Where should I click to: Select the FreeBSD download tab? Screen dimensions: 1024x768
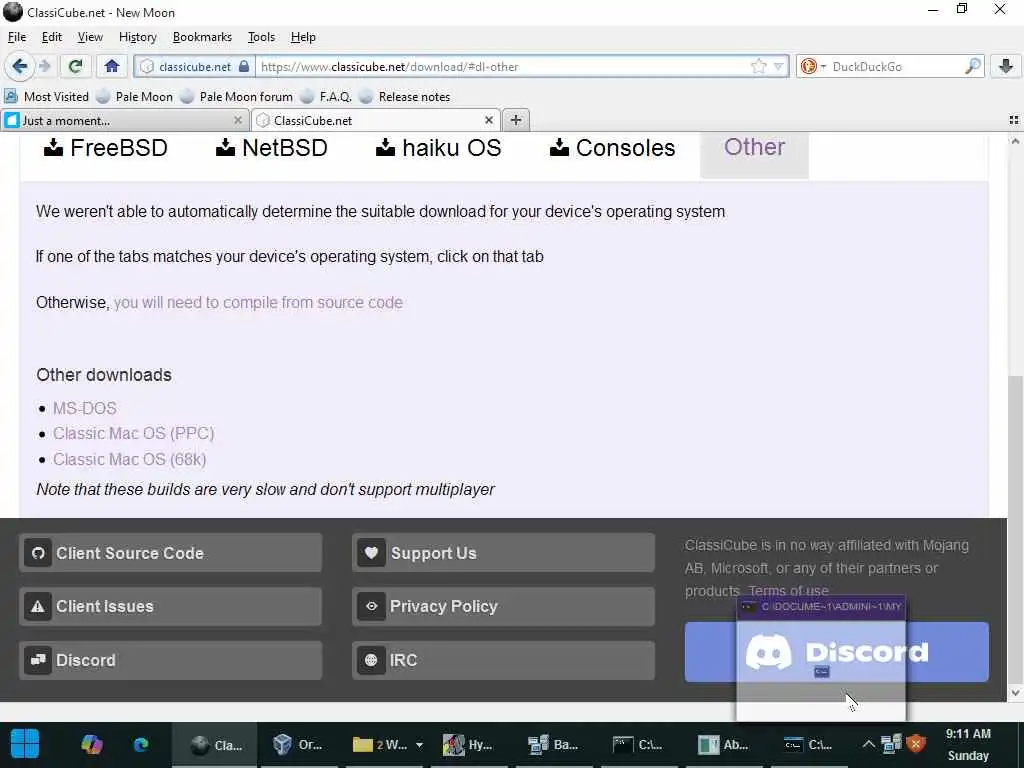click(x=106, y=148)
